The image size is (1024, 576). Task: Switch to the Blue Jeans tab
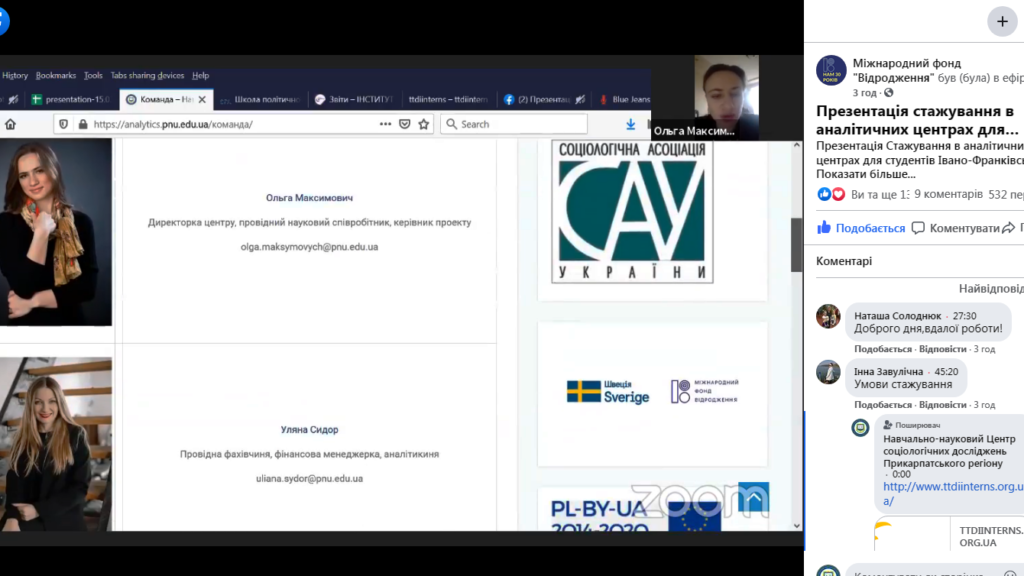pyautogui.click(x=623, y=99)
